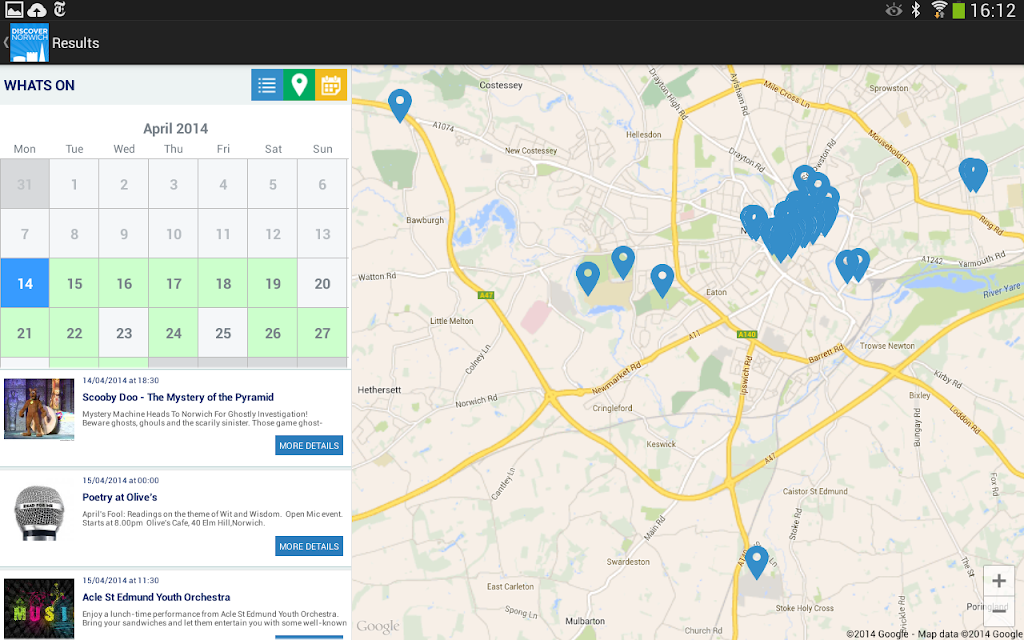Viewport: 1024px width, 640px height.
Task: Select April 26 on the calendar
Action: coord(273,333)
